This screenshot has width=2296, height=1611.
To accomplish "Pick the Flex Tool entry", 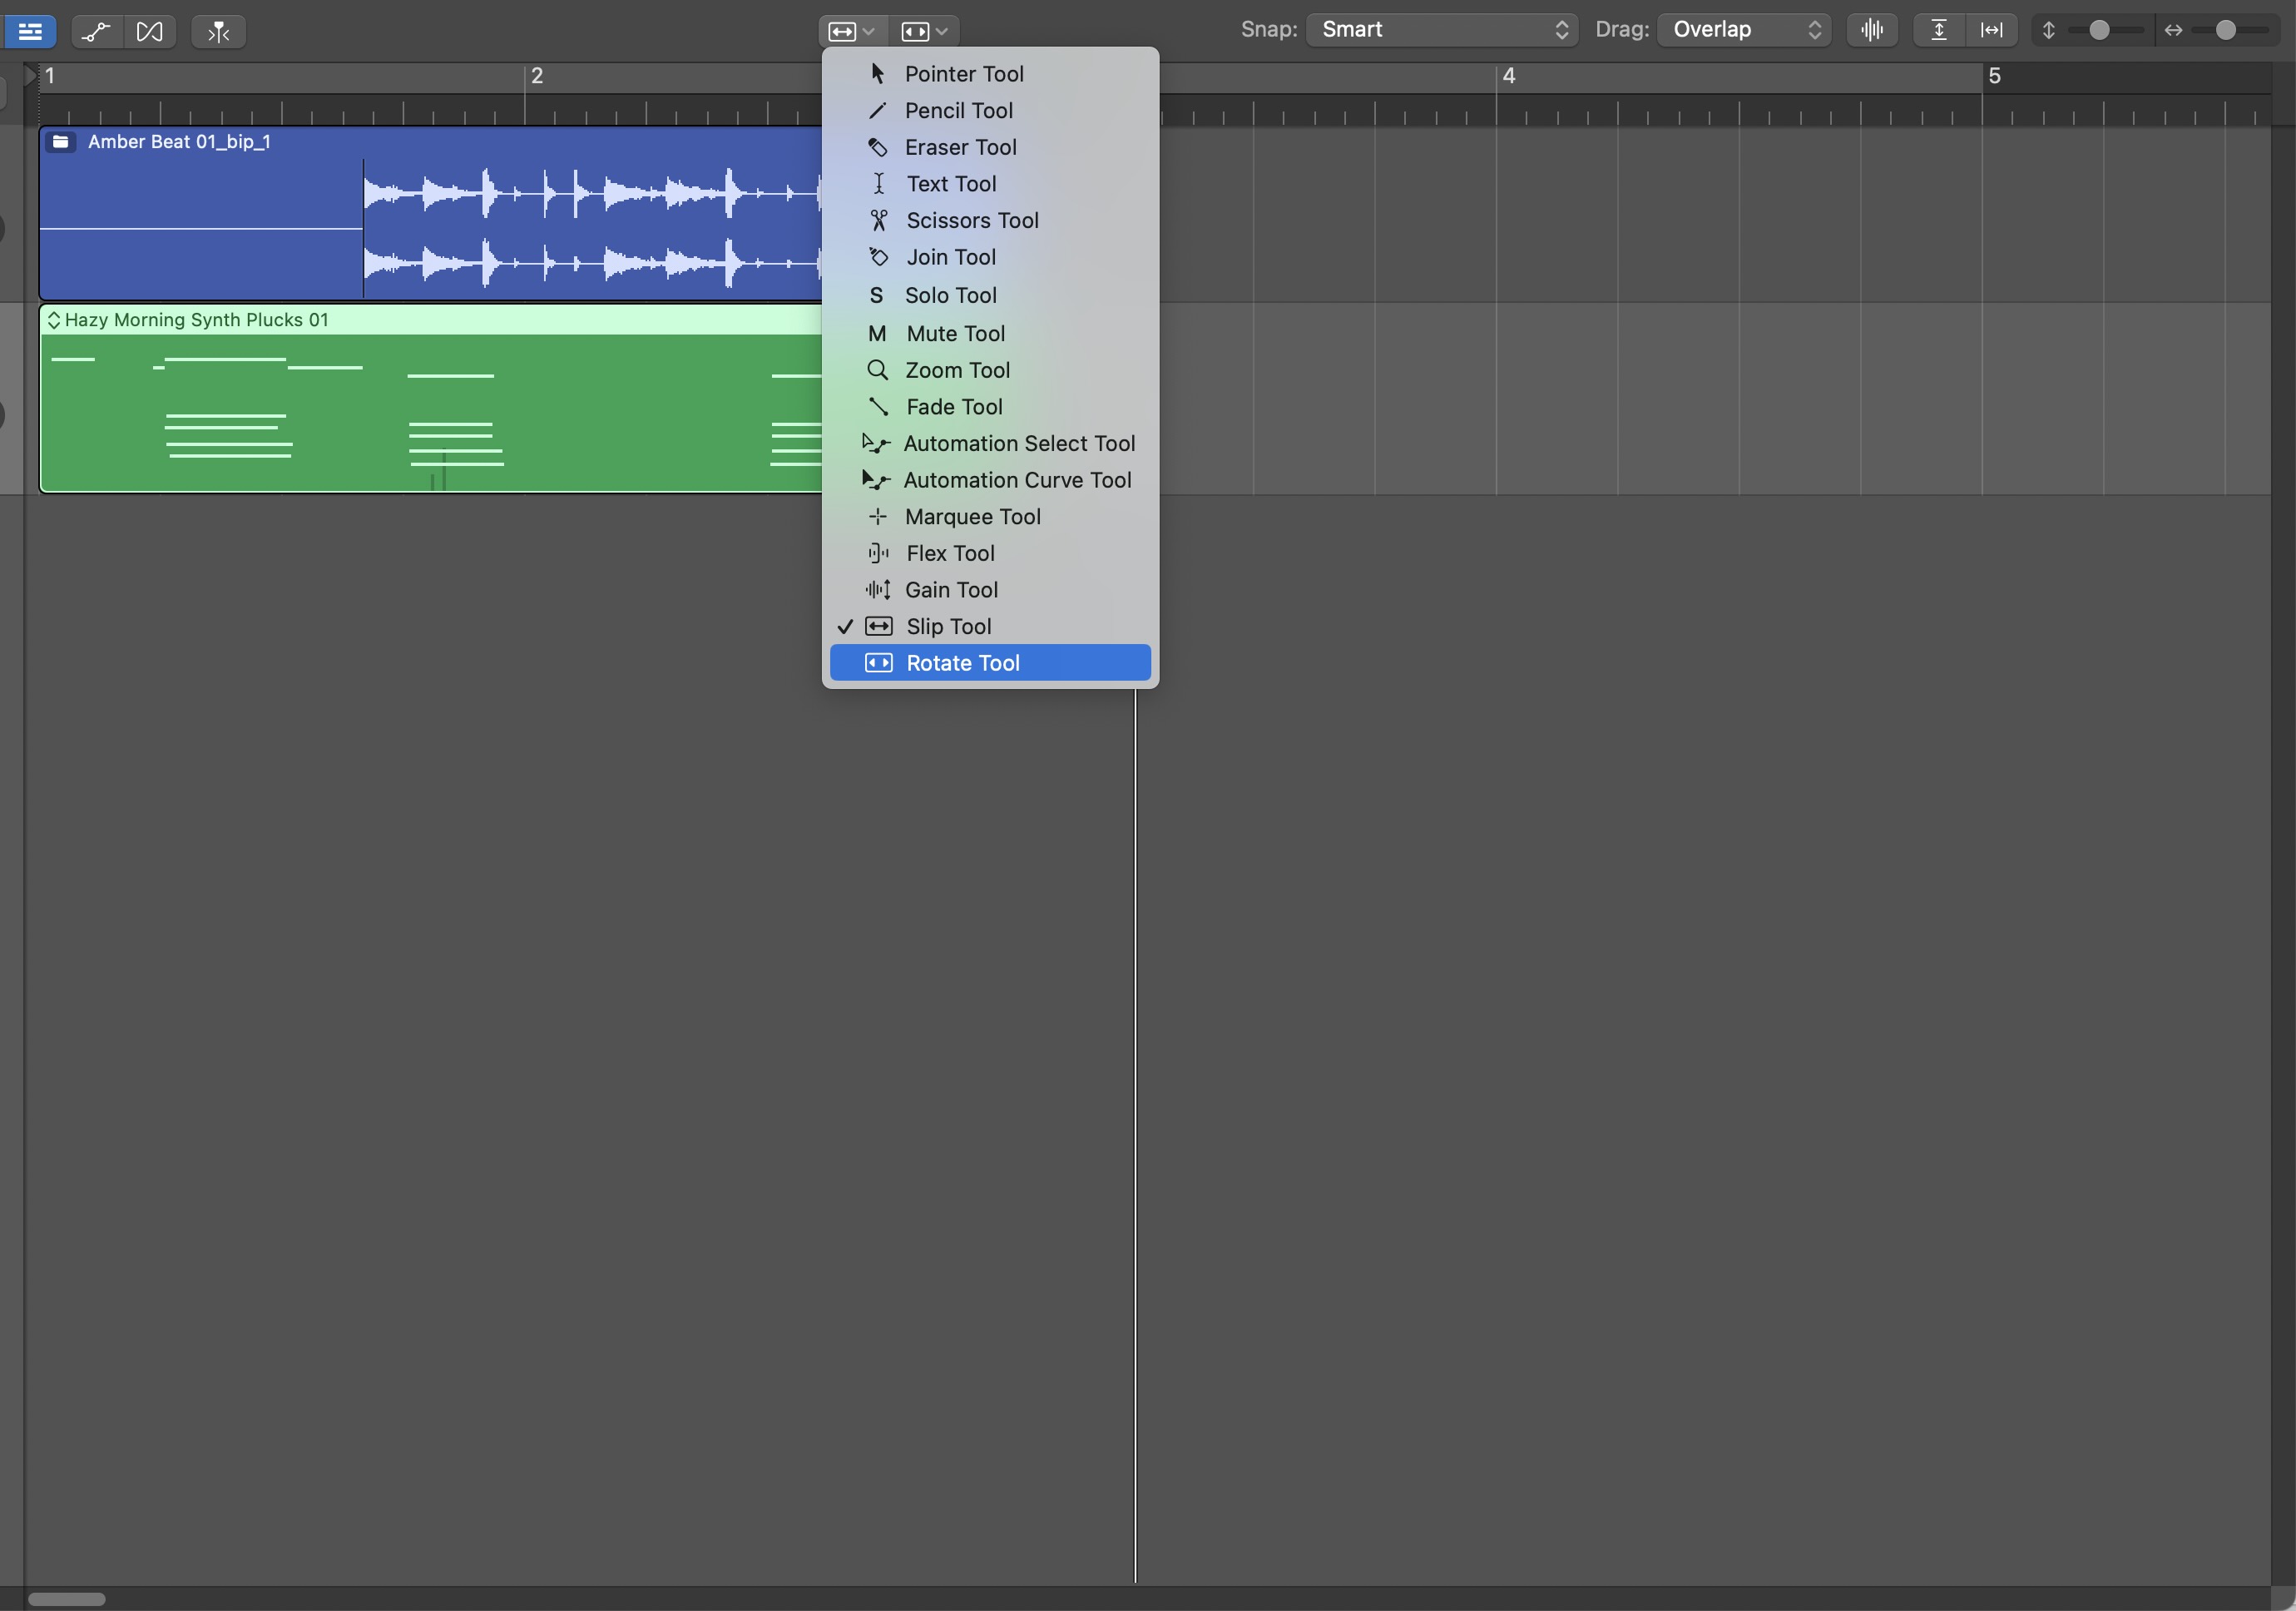I will (990, 554).
